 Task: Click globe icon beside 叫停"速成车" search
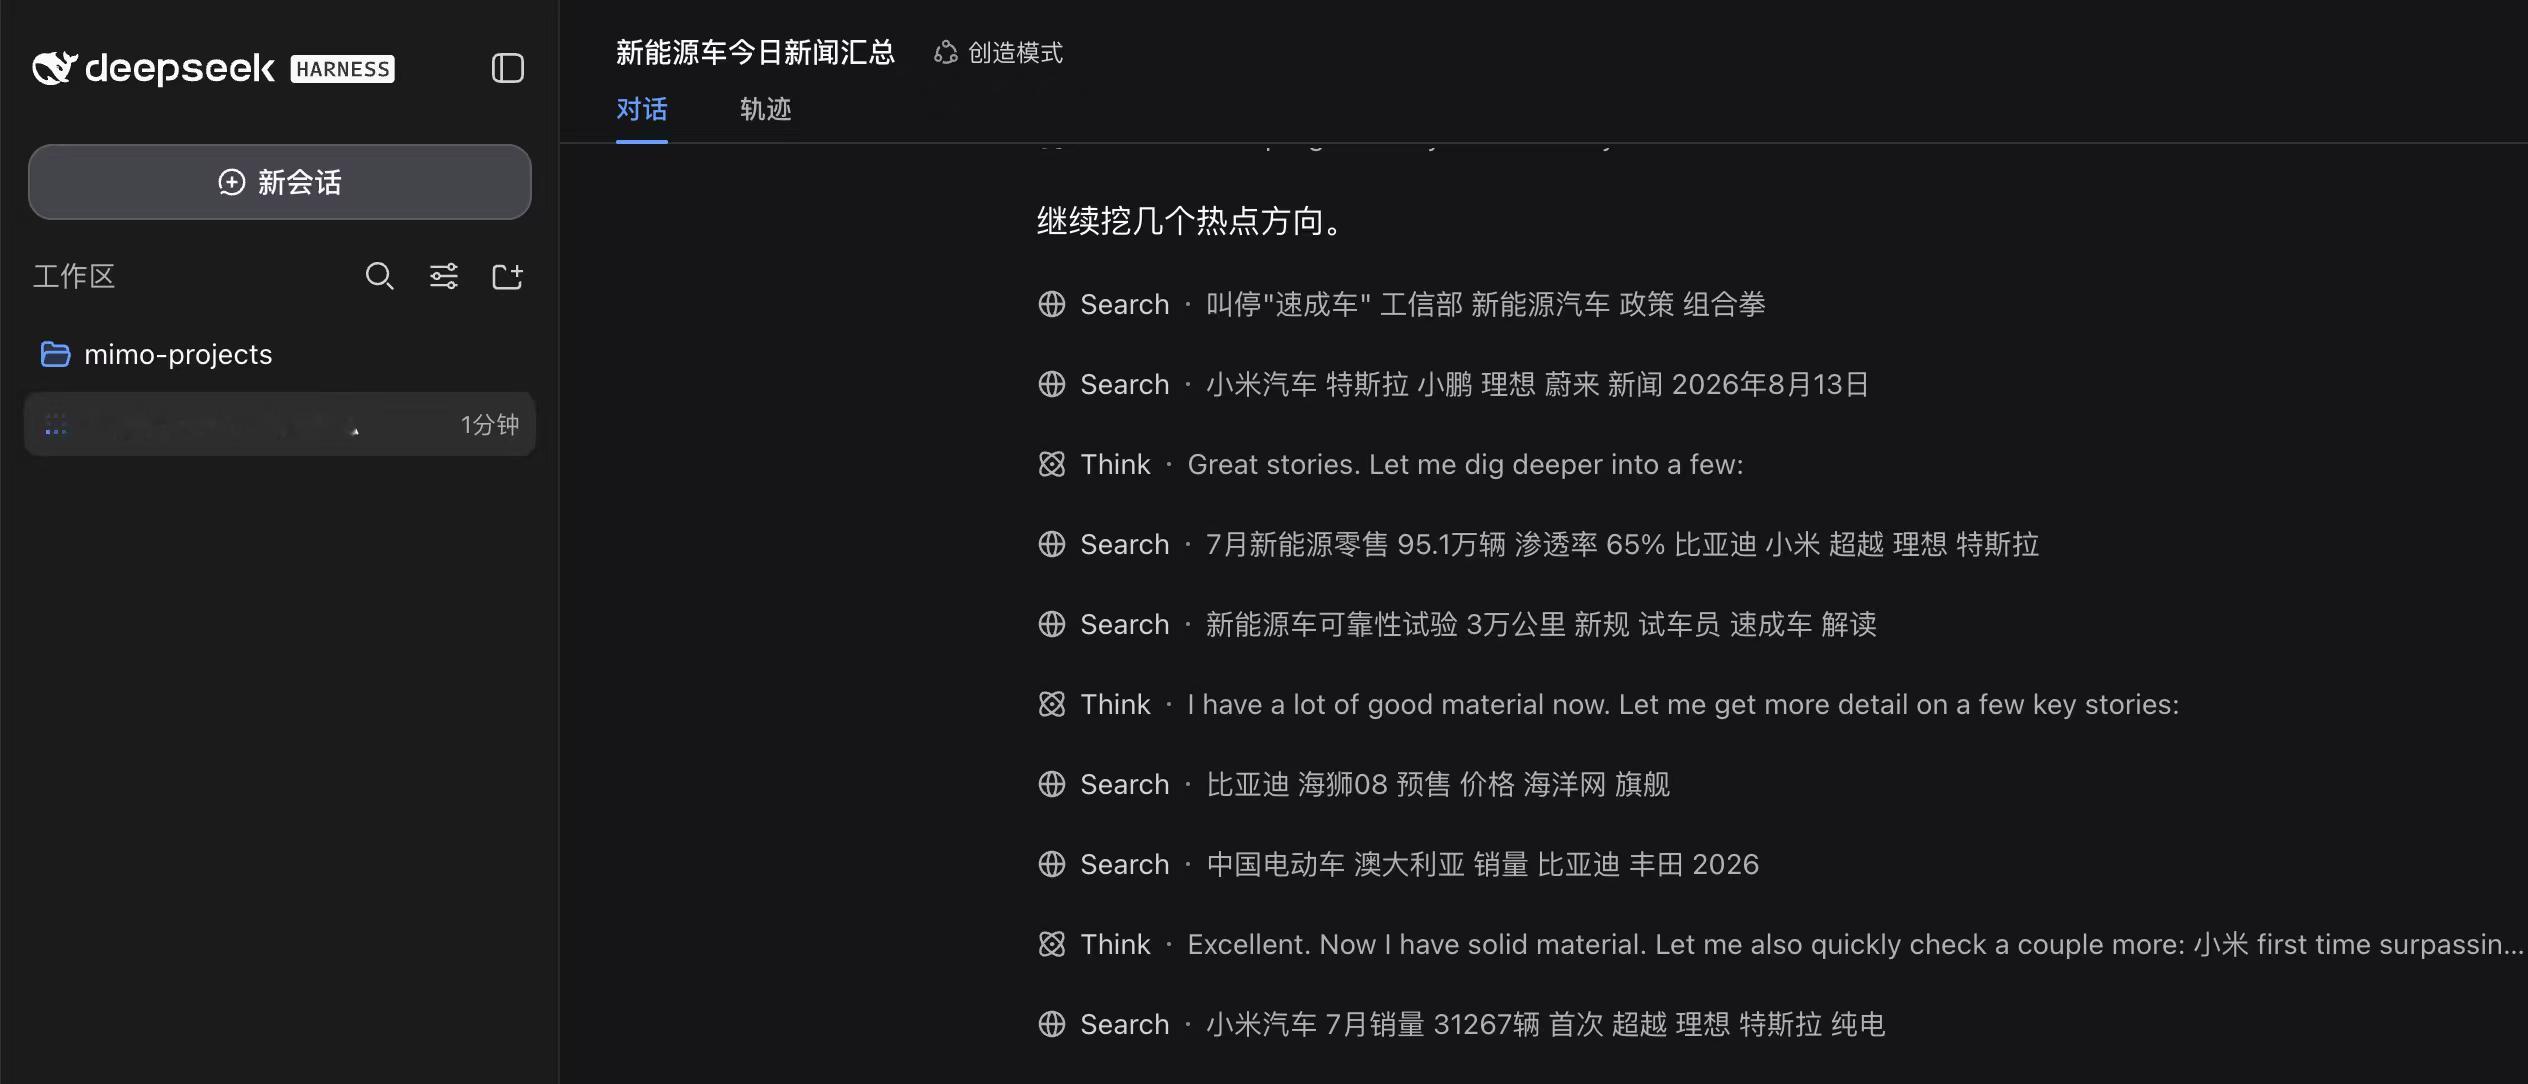[1052, 304]
